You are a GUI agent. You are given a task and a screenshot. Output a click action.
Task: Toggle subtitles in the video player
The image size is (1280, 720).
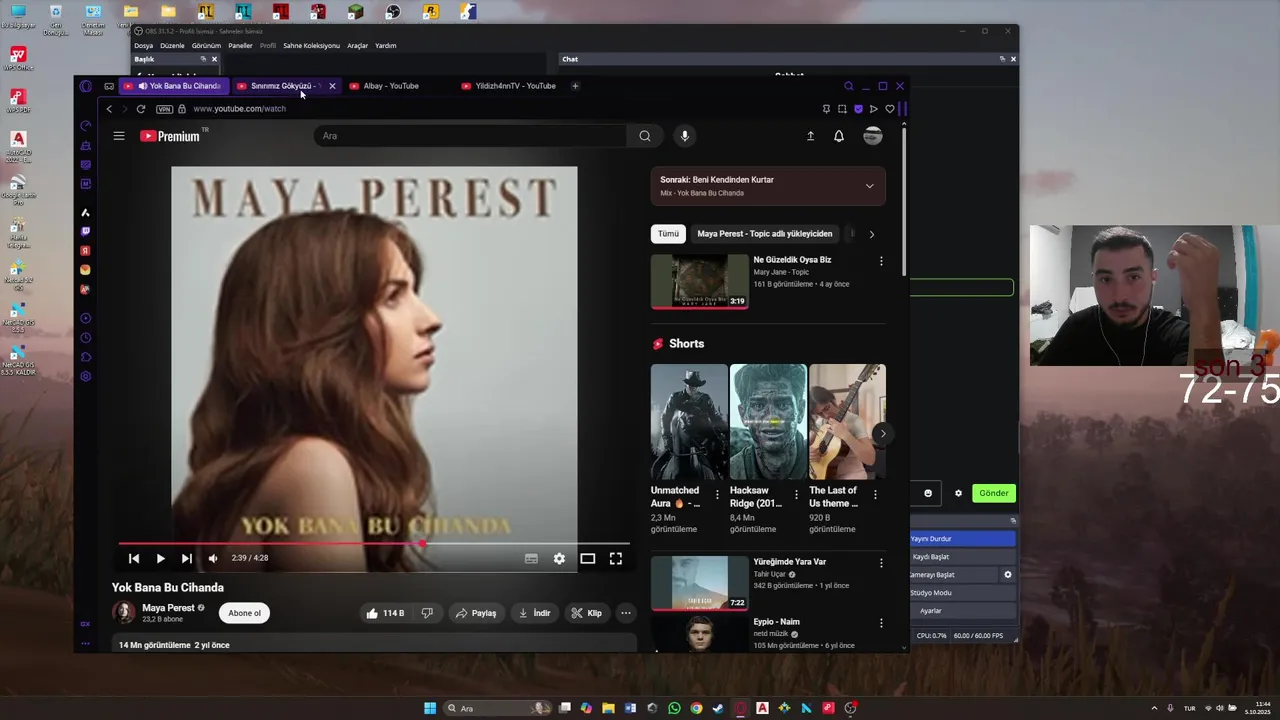pyautogui.click(x=531, y=558)
